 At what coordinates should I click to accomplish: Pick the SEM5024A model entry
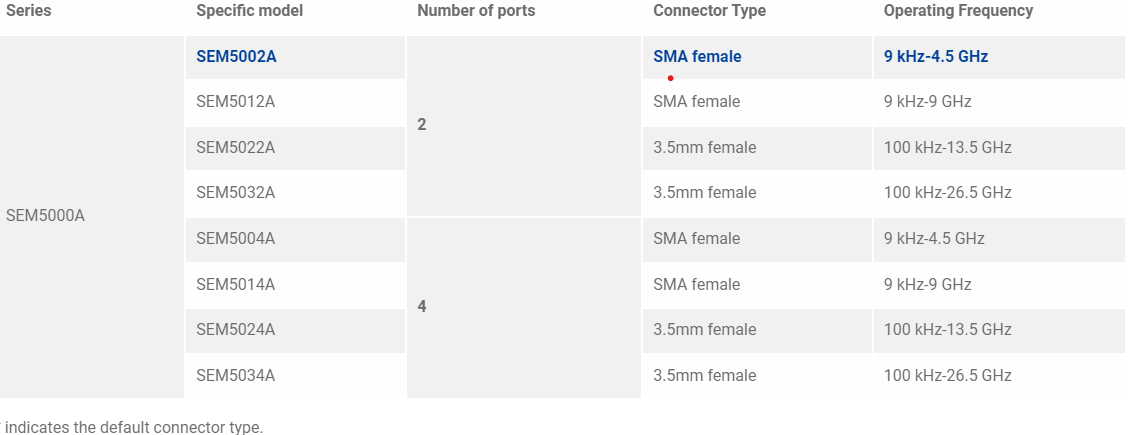(x=295, y=330)
